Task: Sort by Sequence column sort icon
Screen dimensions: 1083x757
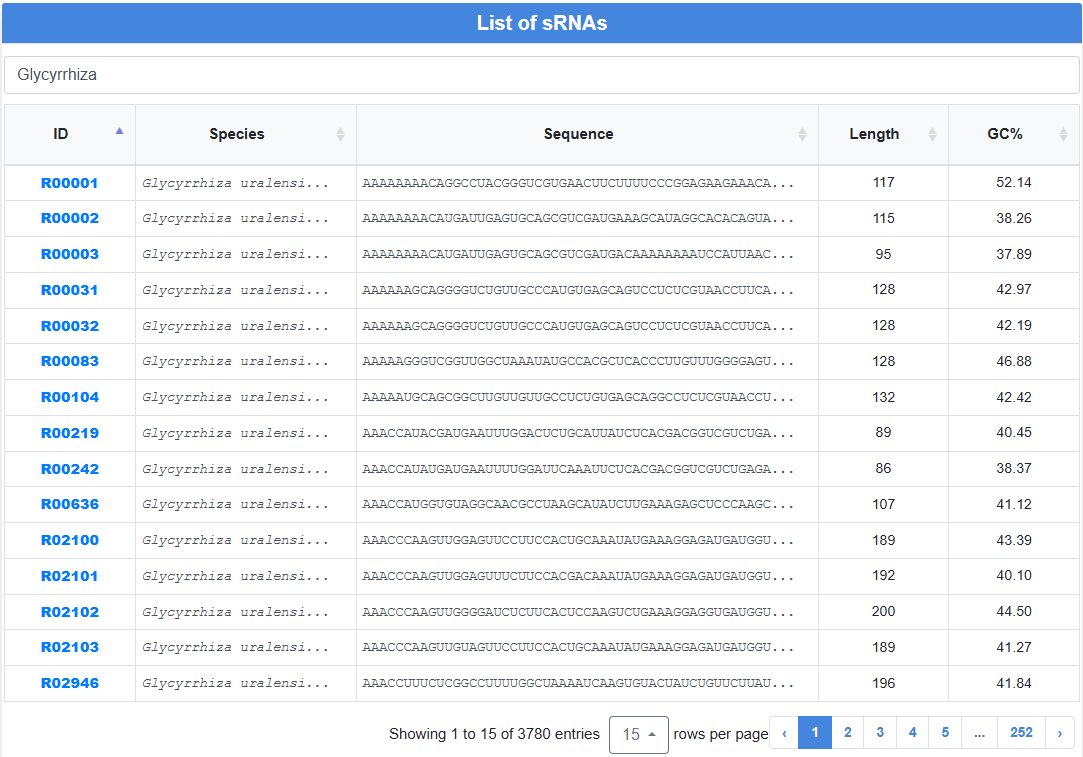Action: coord(802,135)
